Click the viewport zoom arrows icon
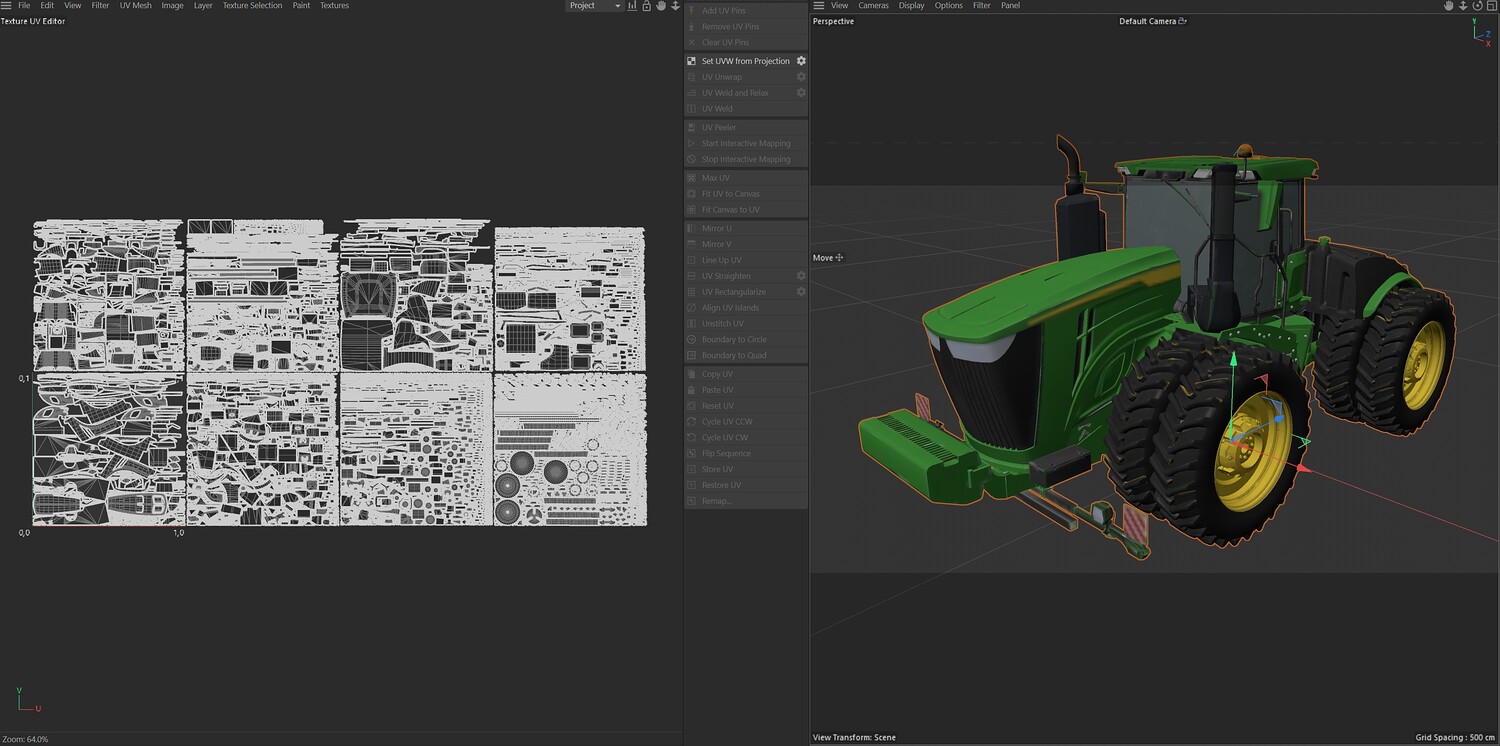The width and height of the screenshot is (1500, 746). point(1462,6)
